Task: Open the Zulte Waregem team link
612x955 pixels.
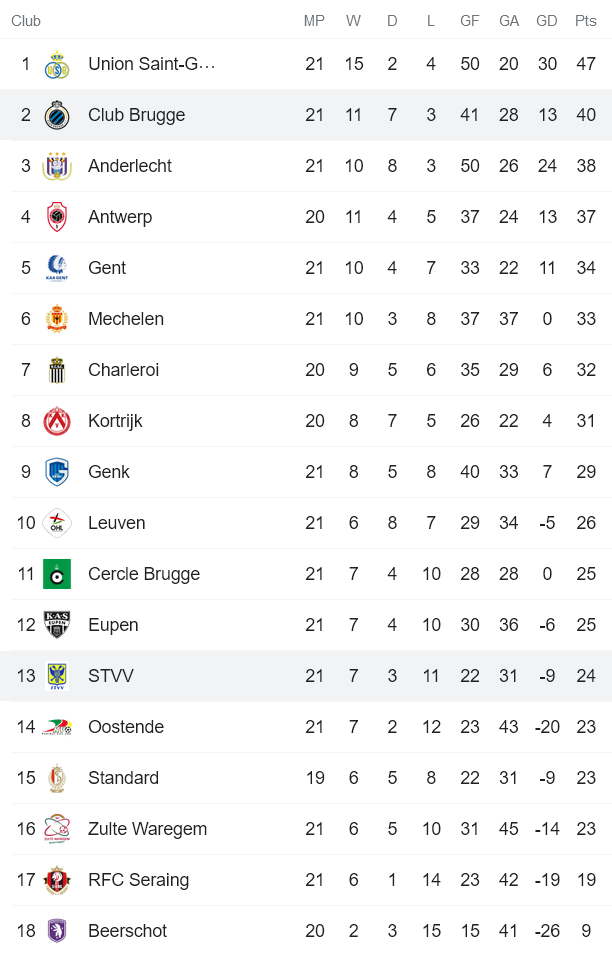Action: [x=147, y=829]
